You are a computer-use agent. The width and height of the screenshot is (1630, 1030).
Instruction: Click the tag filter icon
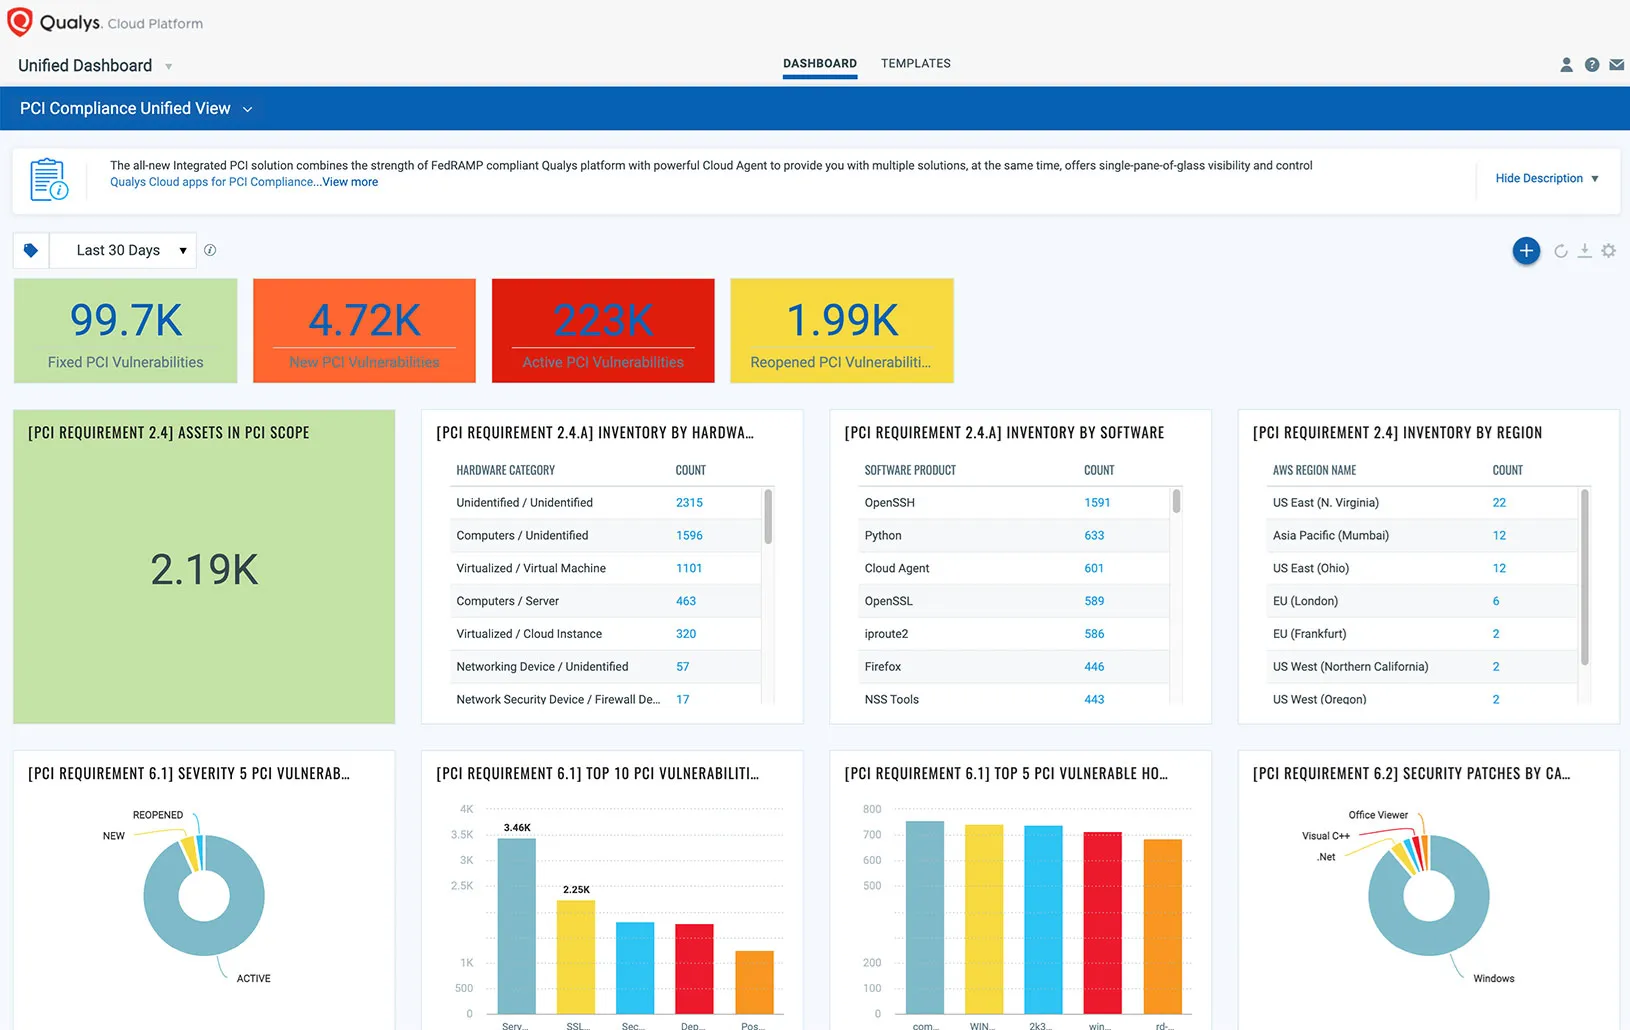31,251
